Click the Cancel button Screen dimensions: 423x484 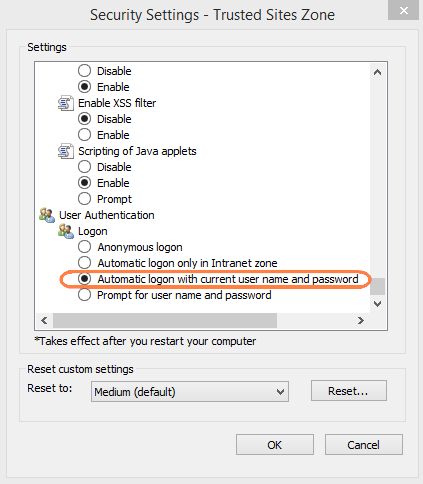tap(364, 445)
